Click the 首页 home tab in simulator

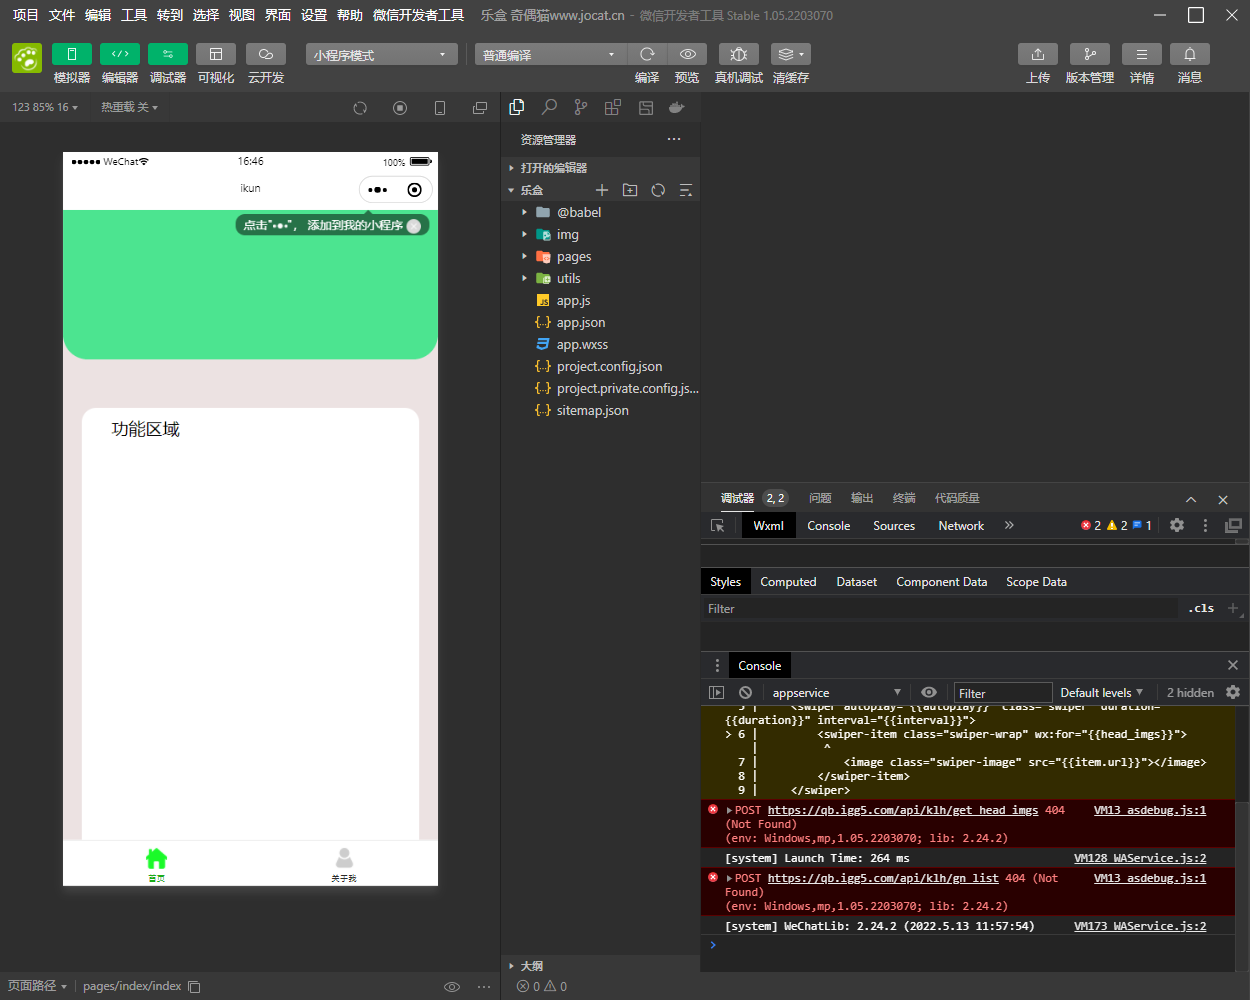coord(157,864)
